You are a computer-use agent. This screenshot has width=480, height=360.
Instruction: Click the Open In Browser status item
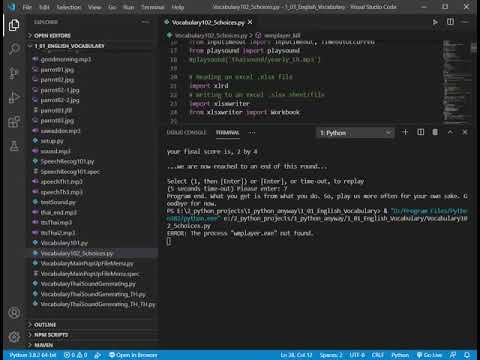point(133,355)
